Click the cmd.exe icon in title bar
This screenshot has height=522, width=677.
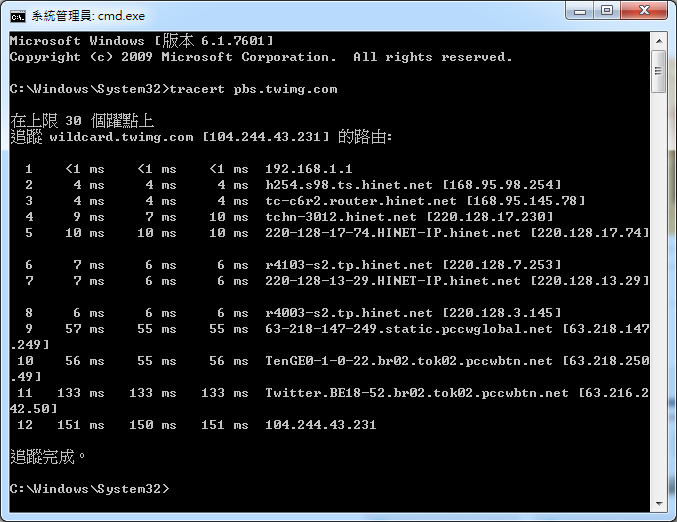(x=18, y=16)
